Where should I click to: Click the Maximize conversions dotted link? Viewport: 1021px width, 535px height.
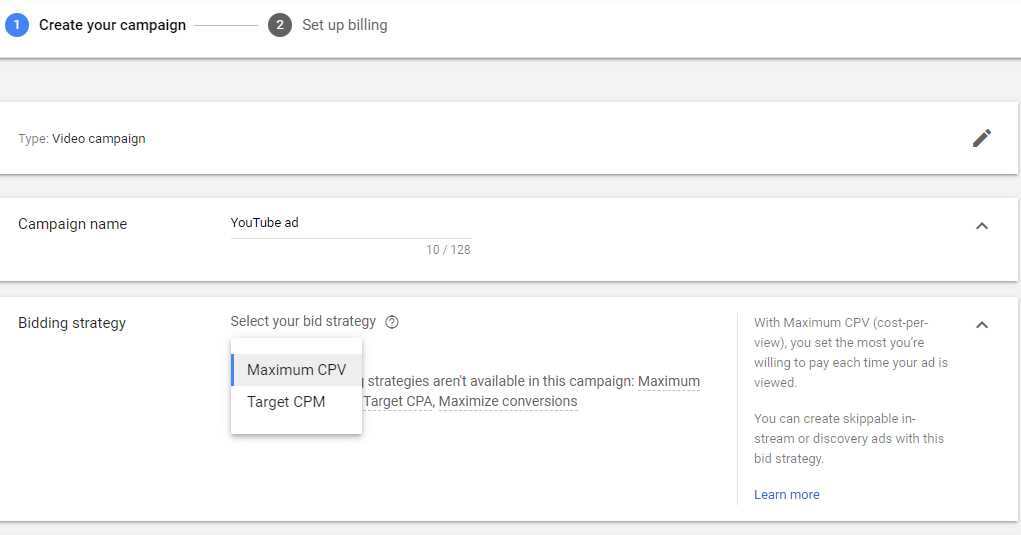point(508,402)
